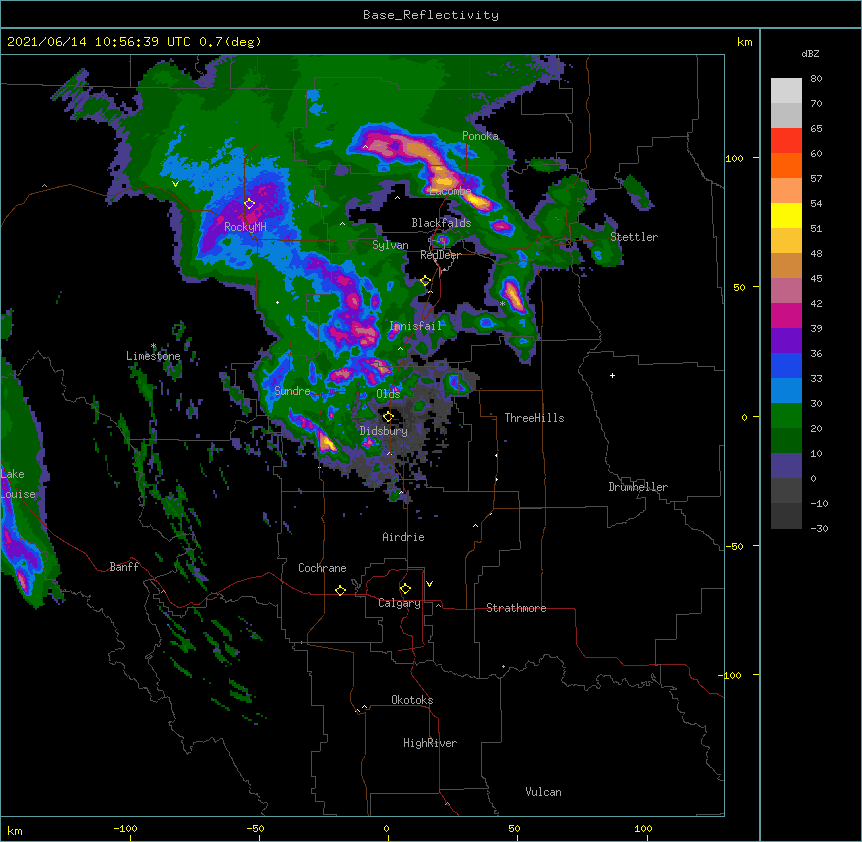The width and height of the screenshot is (862, 842).
Task: Select the Strathmore city label
Action: pyautogui.click(x=516, y=608)
